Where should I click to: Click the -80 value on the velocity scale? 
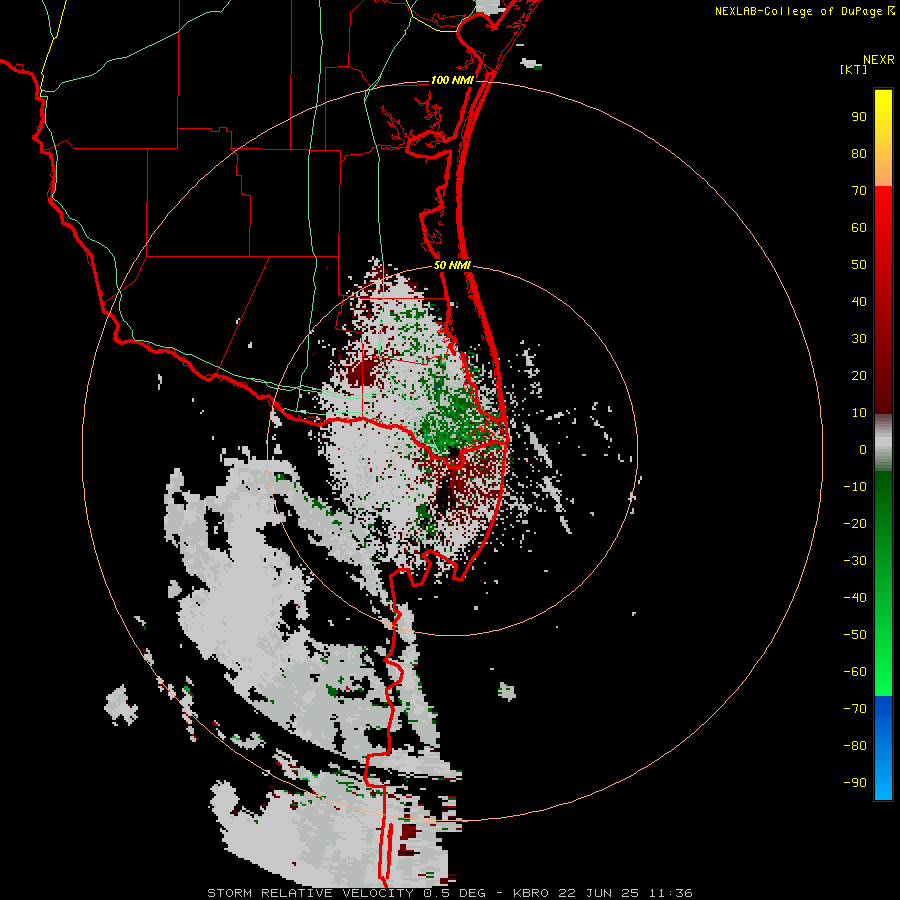(855, 746)
